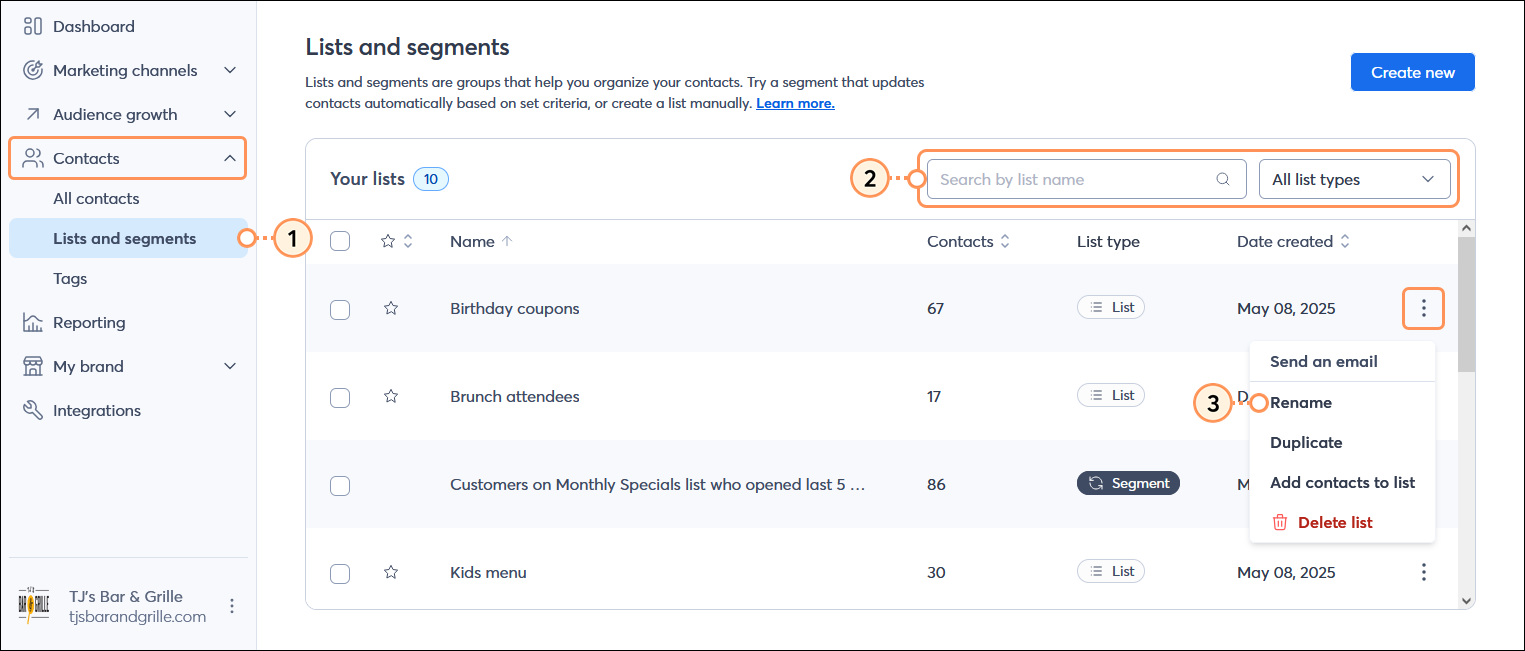Follow the Learn more link
The width and height of the screenshot is (1525, 651).
coord(795,103)
